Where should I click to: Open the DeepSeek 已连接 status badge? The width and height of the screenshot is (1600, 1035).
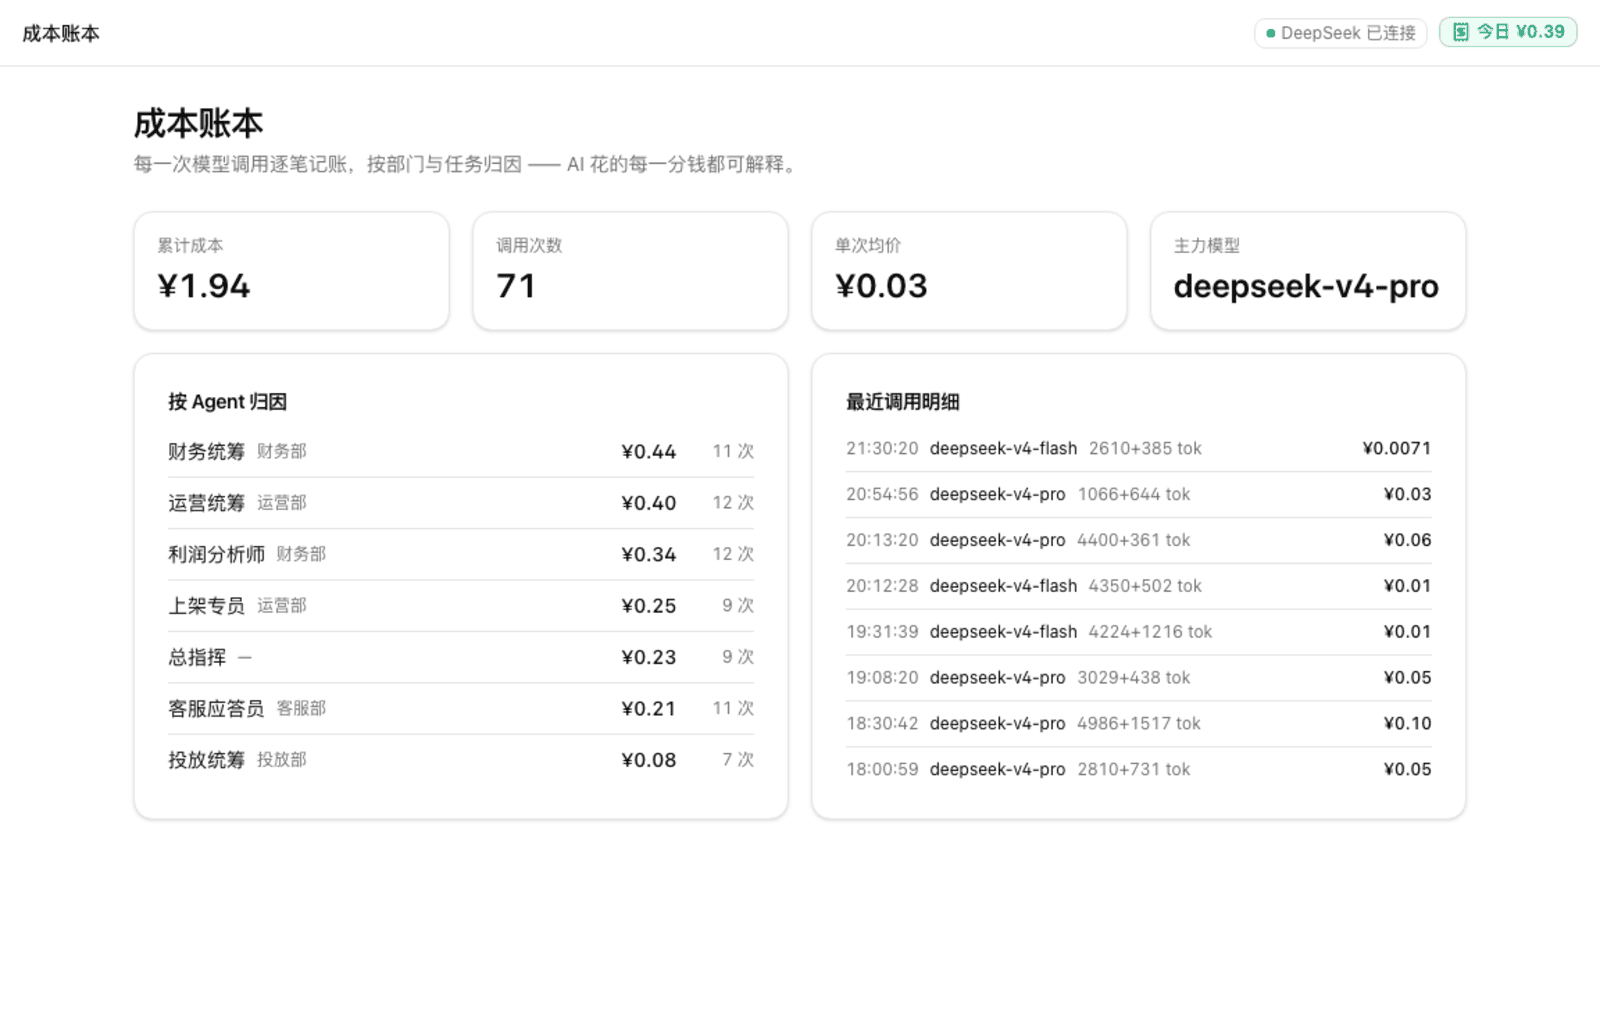point(1340,33)
